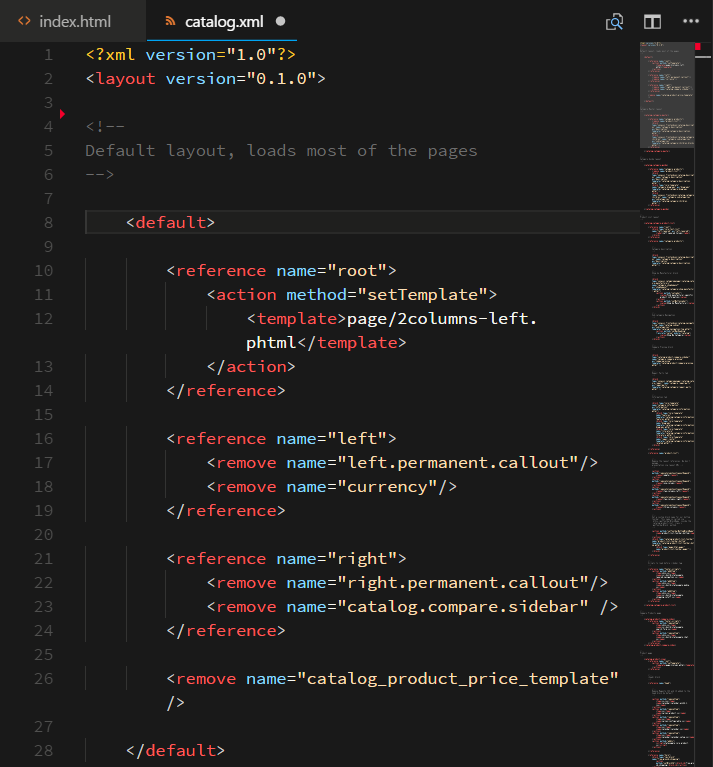This screenshot has height=767, width=713.
Task: Click remove name="currency" line
Action: 332,486
